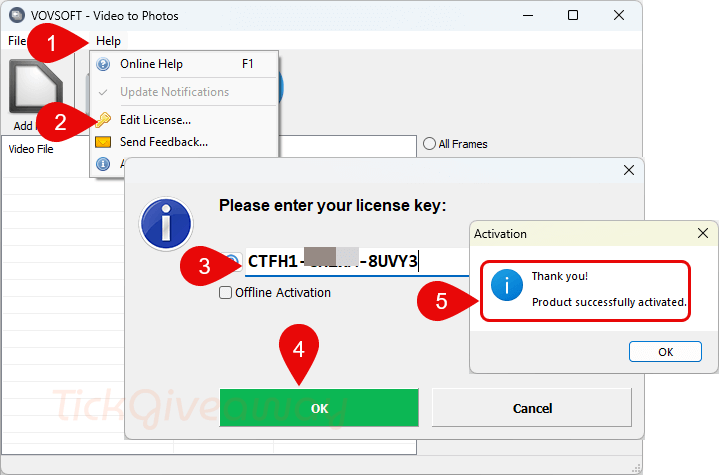The image size is (719, 475).
Task: Click Cancel in the license dialog
Action: tap(532, 408)
